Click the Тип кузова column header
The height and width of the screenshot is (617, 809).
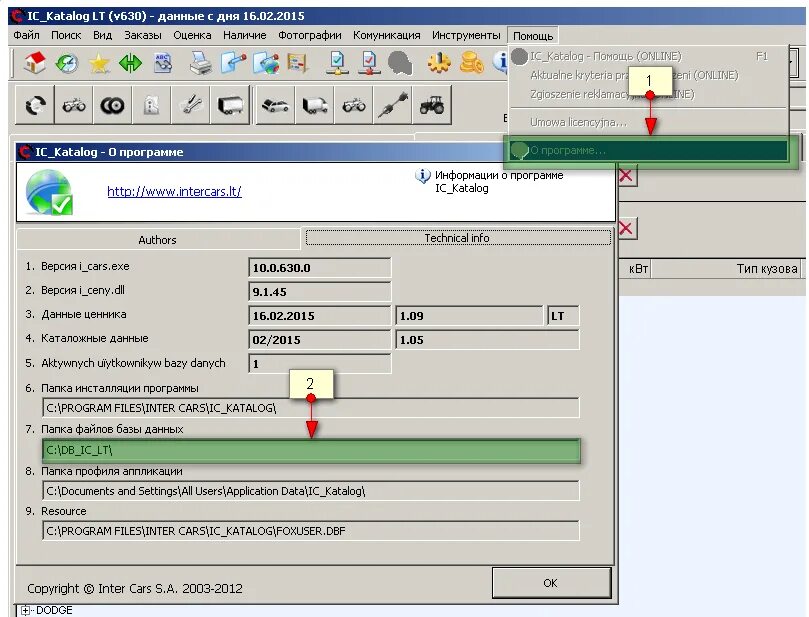point(726,269)
